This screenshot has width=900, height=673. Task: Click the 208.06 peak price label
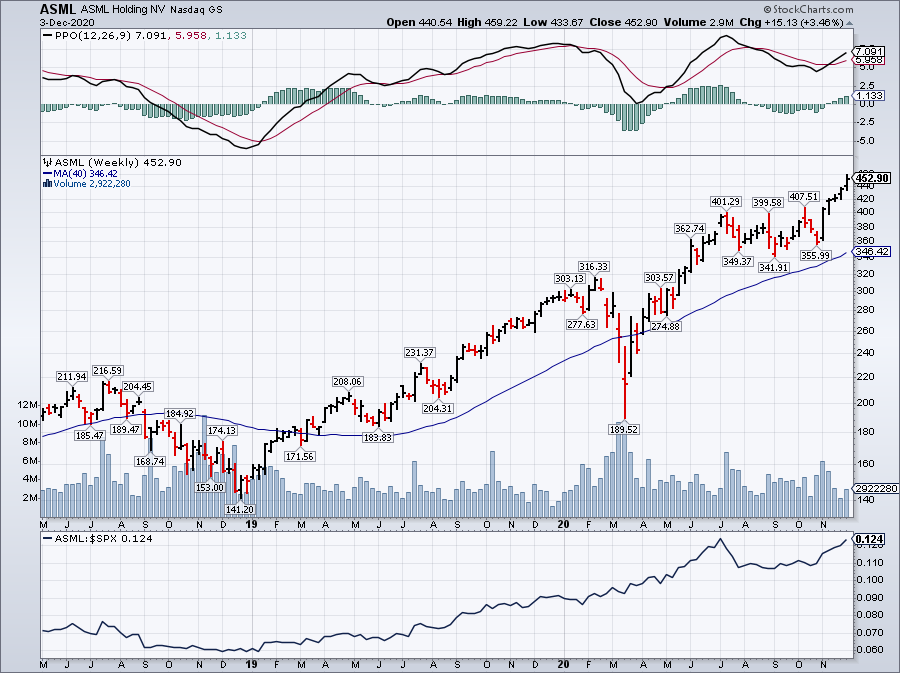coord(348,382)
